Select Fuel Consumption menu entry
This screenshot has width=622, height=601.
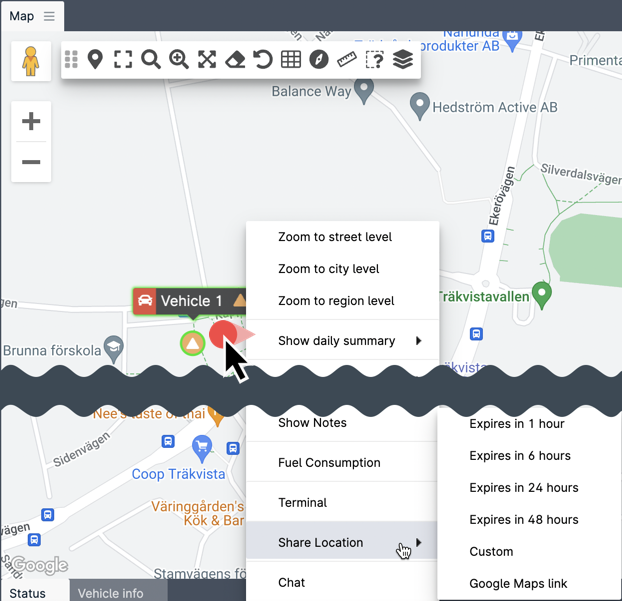pos(343,463)
